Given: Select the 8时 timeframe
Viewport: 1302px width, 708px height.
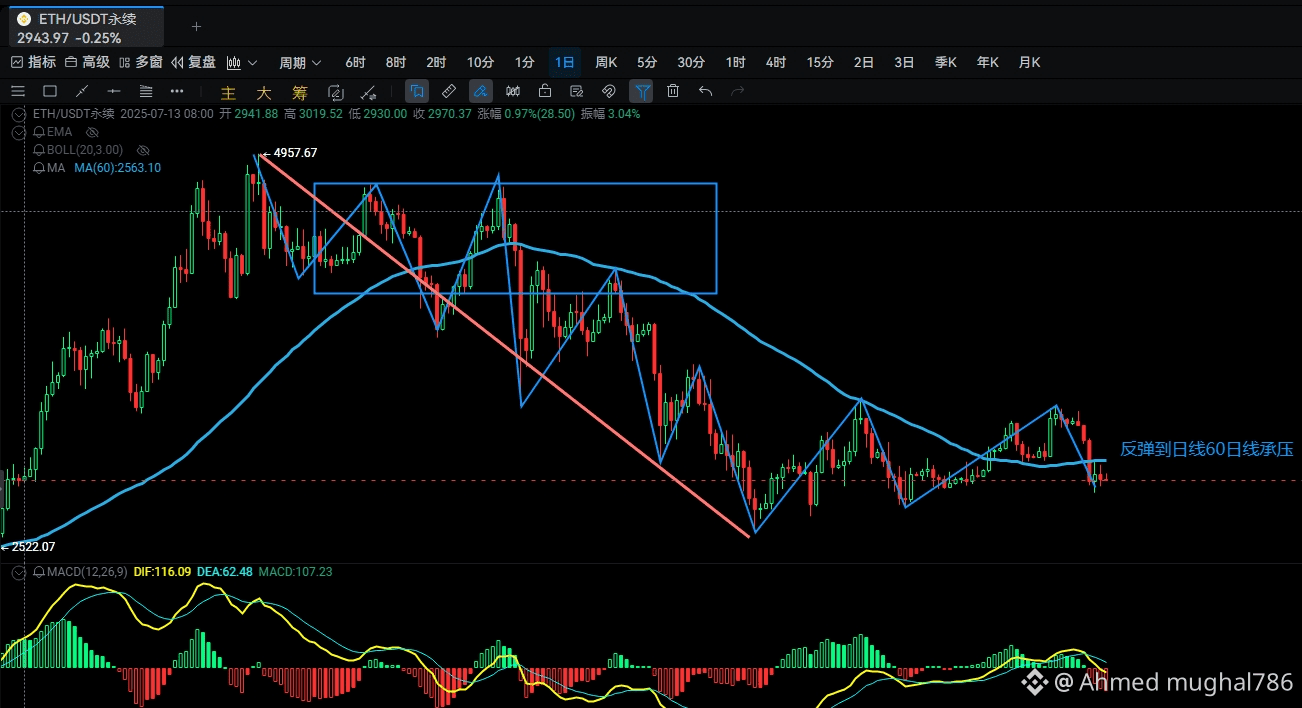Looking at the screenshot, I should click(x=396, y=62).
